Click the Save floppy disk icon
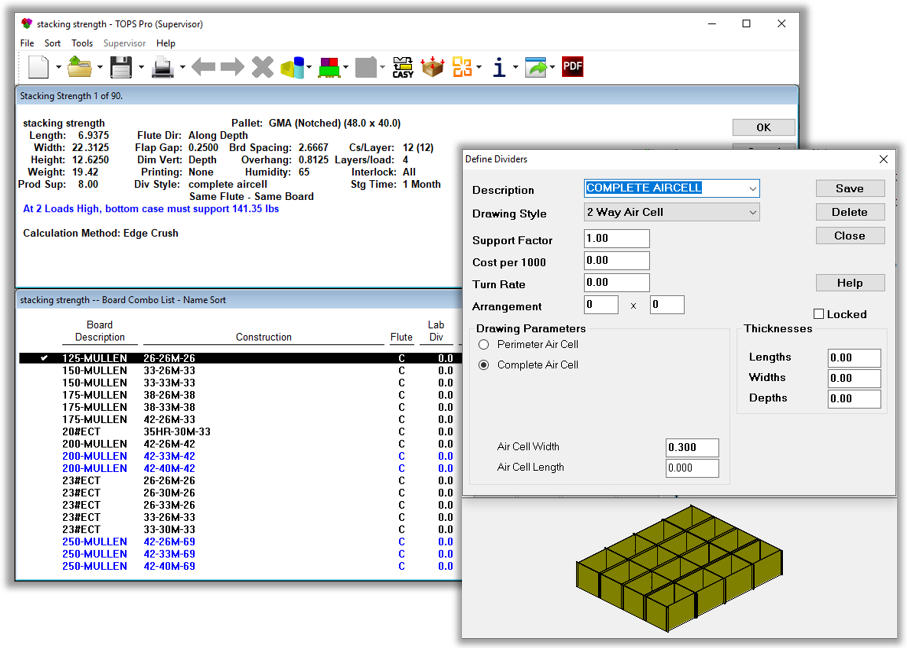This screenshot has height=648, width=907. click(x=121, y=67)
